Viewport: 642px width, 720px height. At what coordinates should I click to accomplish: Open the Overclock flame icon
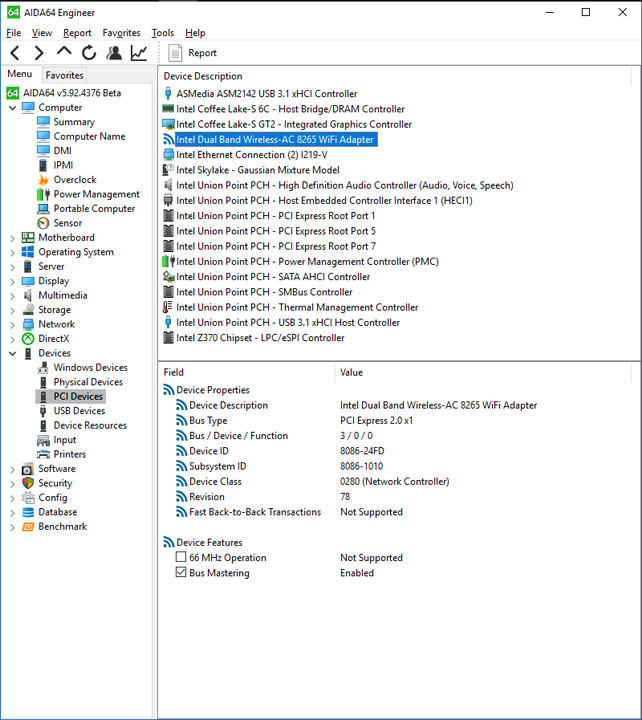click(x=43, y=180)
